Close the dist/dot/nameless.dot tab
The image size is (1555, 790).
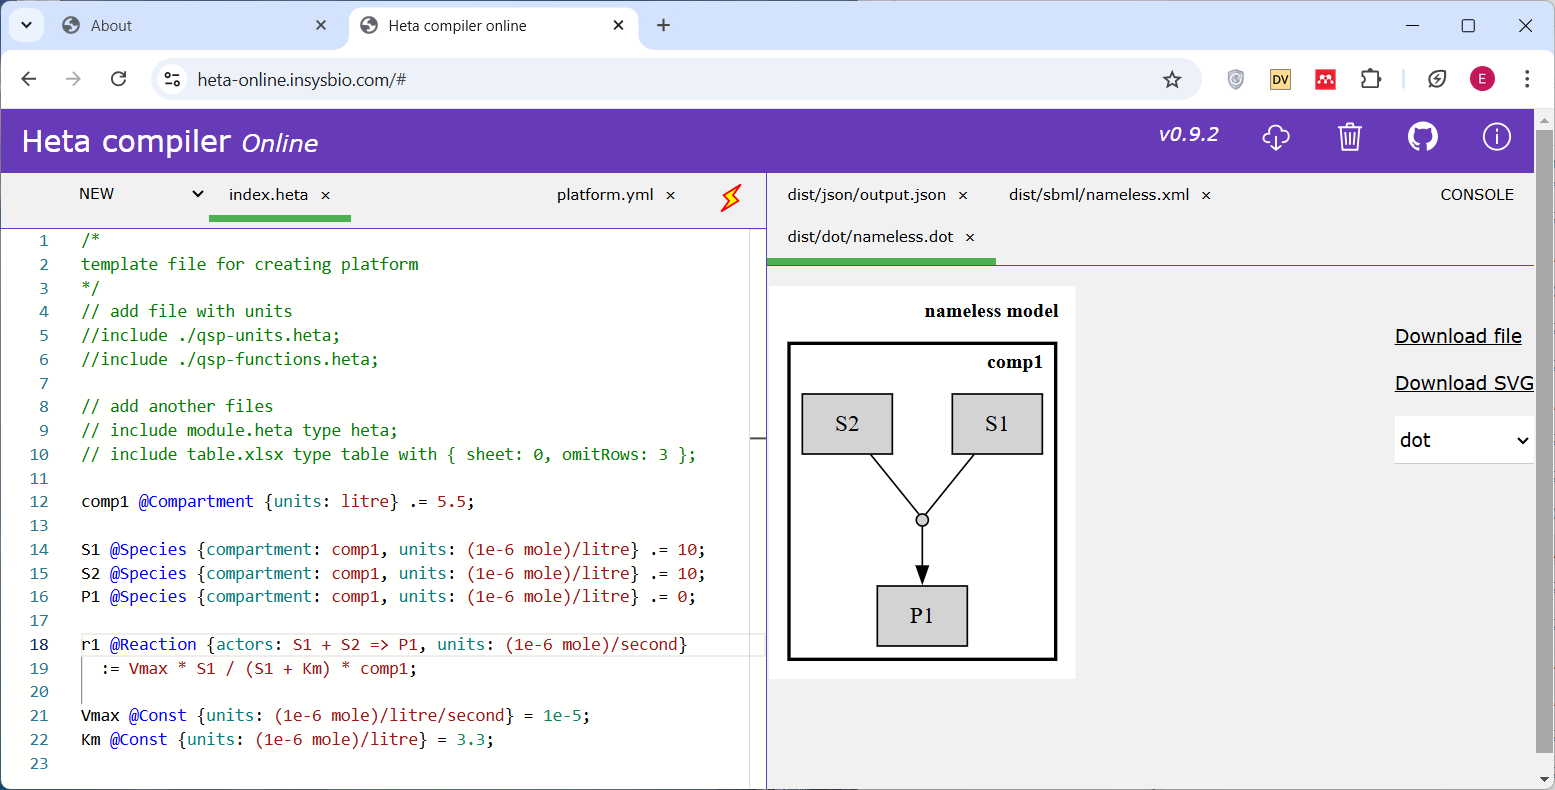tap(970, 238)
